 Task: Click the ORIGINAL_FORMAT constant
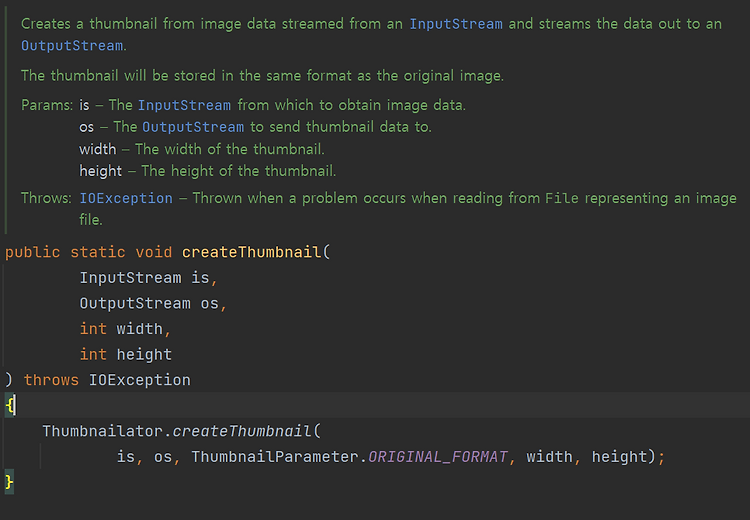(438, 457)
